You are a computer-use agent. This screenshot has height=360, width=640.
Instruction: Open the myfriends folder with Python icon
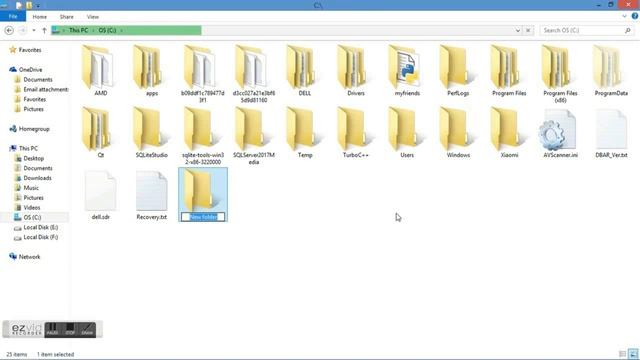pos(407,70)
